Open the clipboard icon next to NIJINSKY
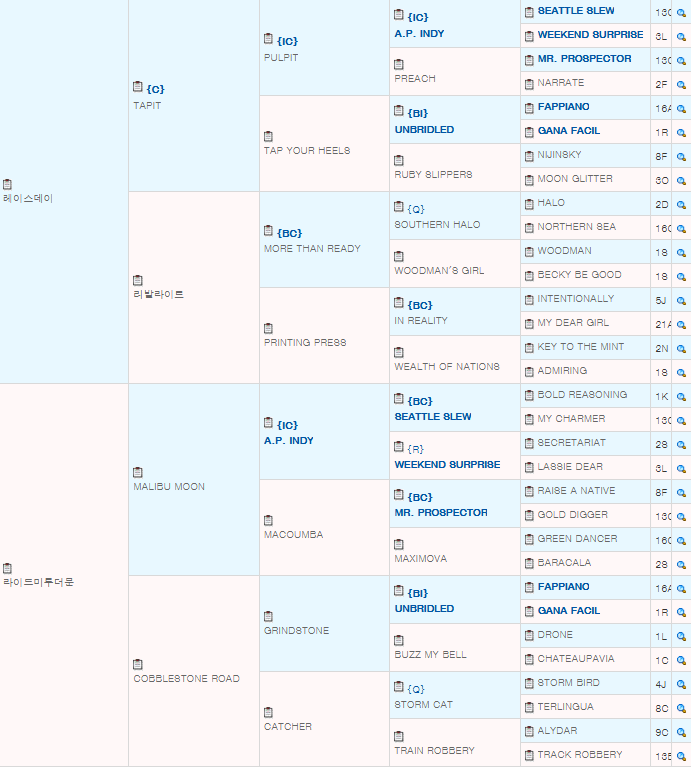Image resolution: width=691 pixels, height=767 pixels. [x=529, y=156]
